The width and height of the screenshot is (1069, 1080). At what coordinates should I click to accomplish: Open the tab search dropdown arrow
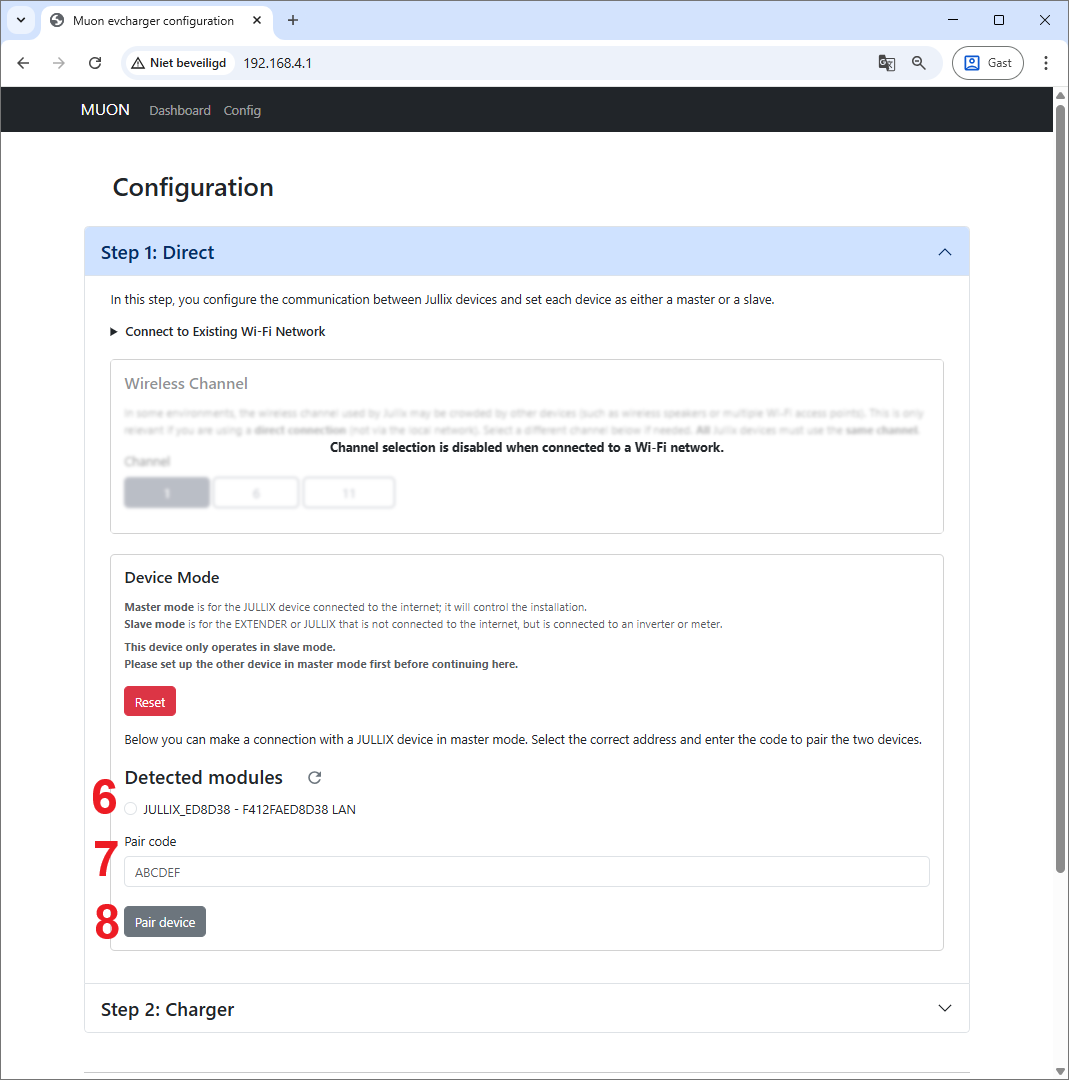(x=20, y=20)
